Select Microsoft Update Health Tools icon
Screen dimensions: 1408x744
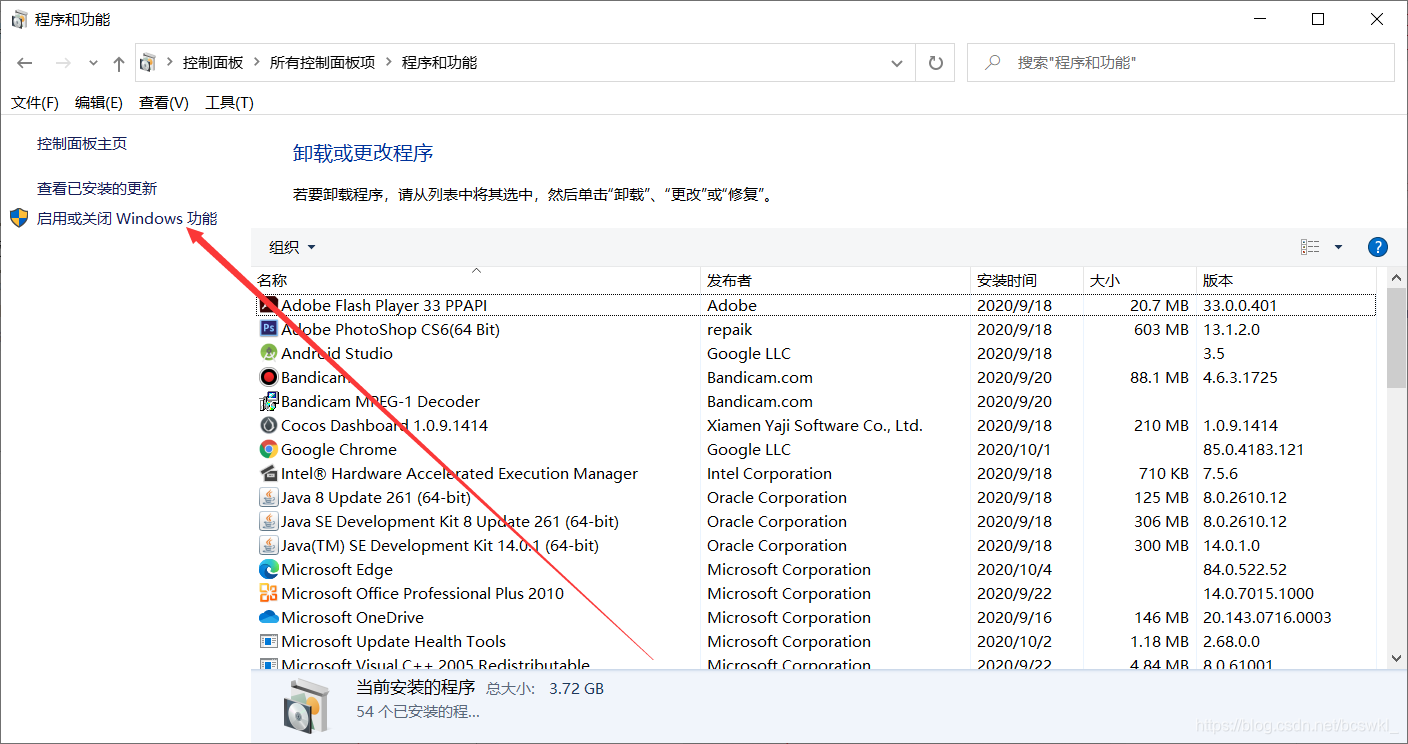[268, 641]
